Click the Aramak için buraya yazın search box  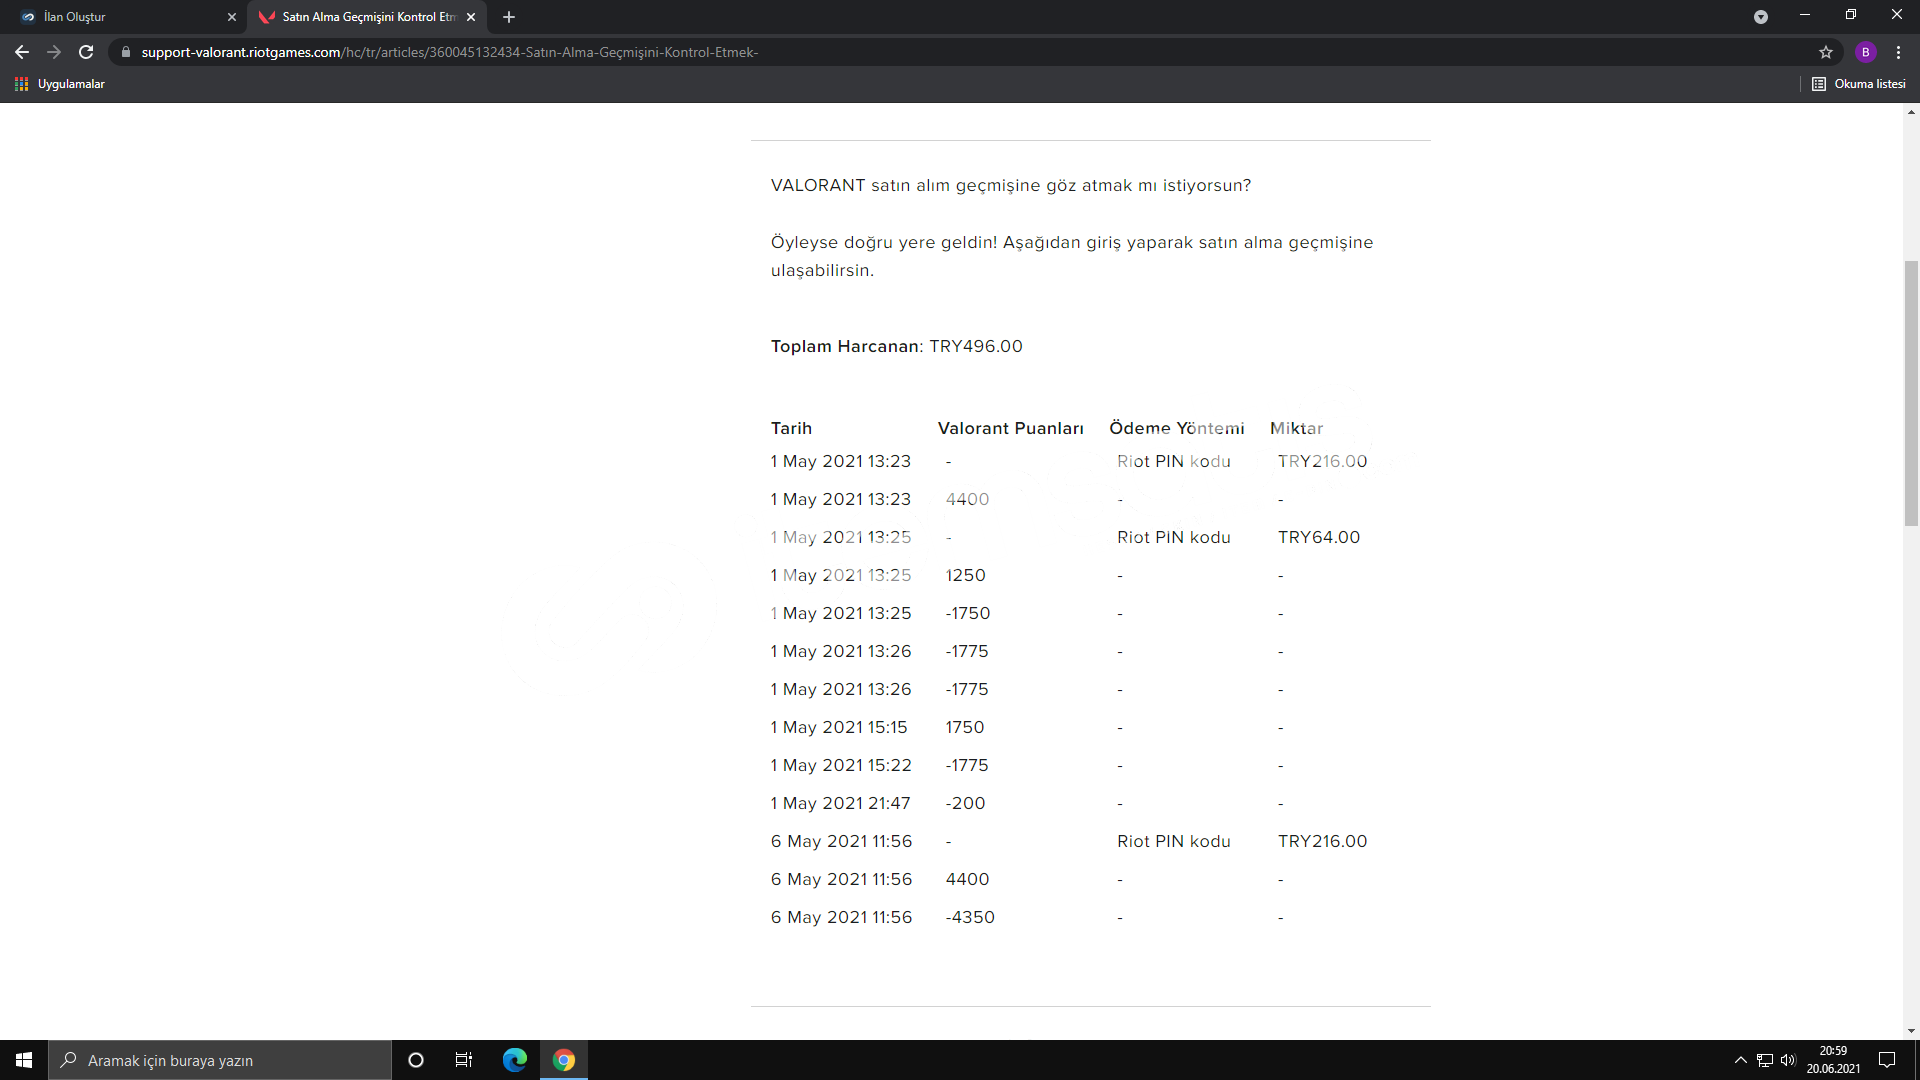pyautogui.click(x=220, y=1060)
